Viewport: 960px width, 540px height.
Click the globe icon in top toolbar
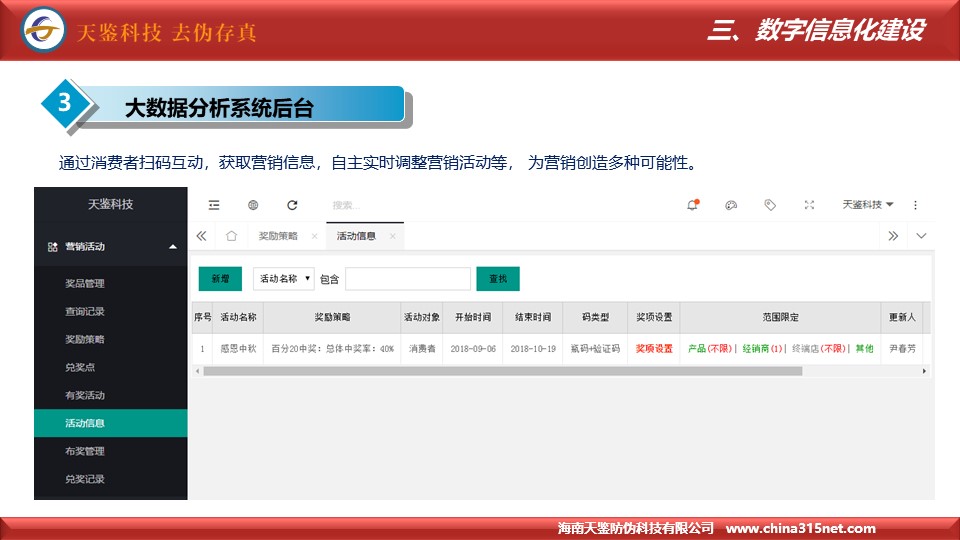click(253, 205)
